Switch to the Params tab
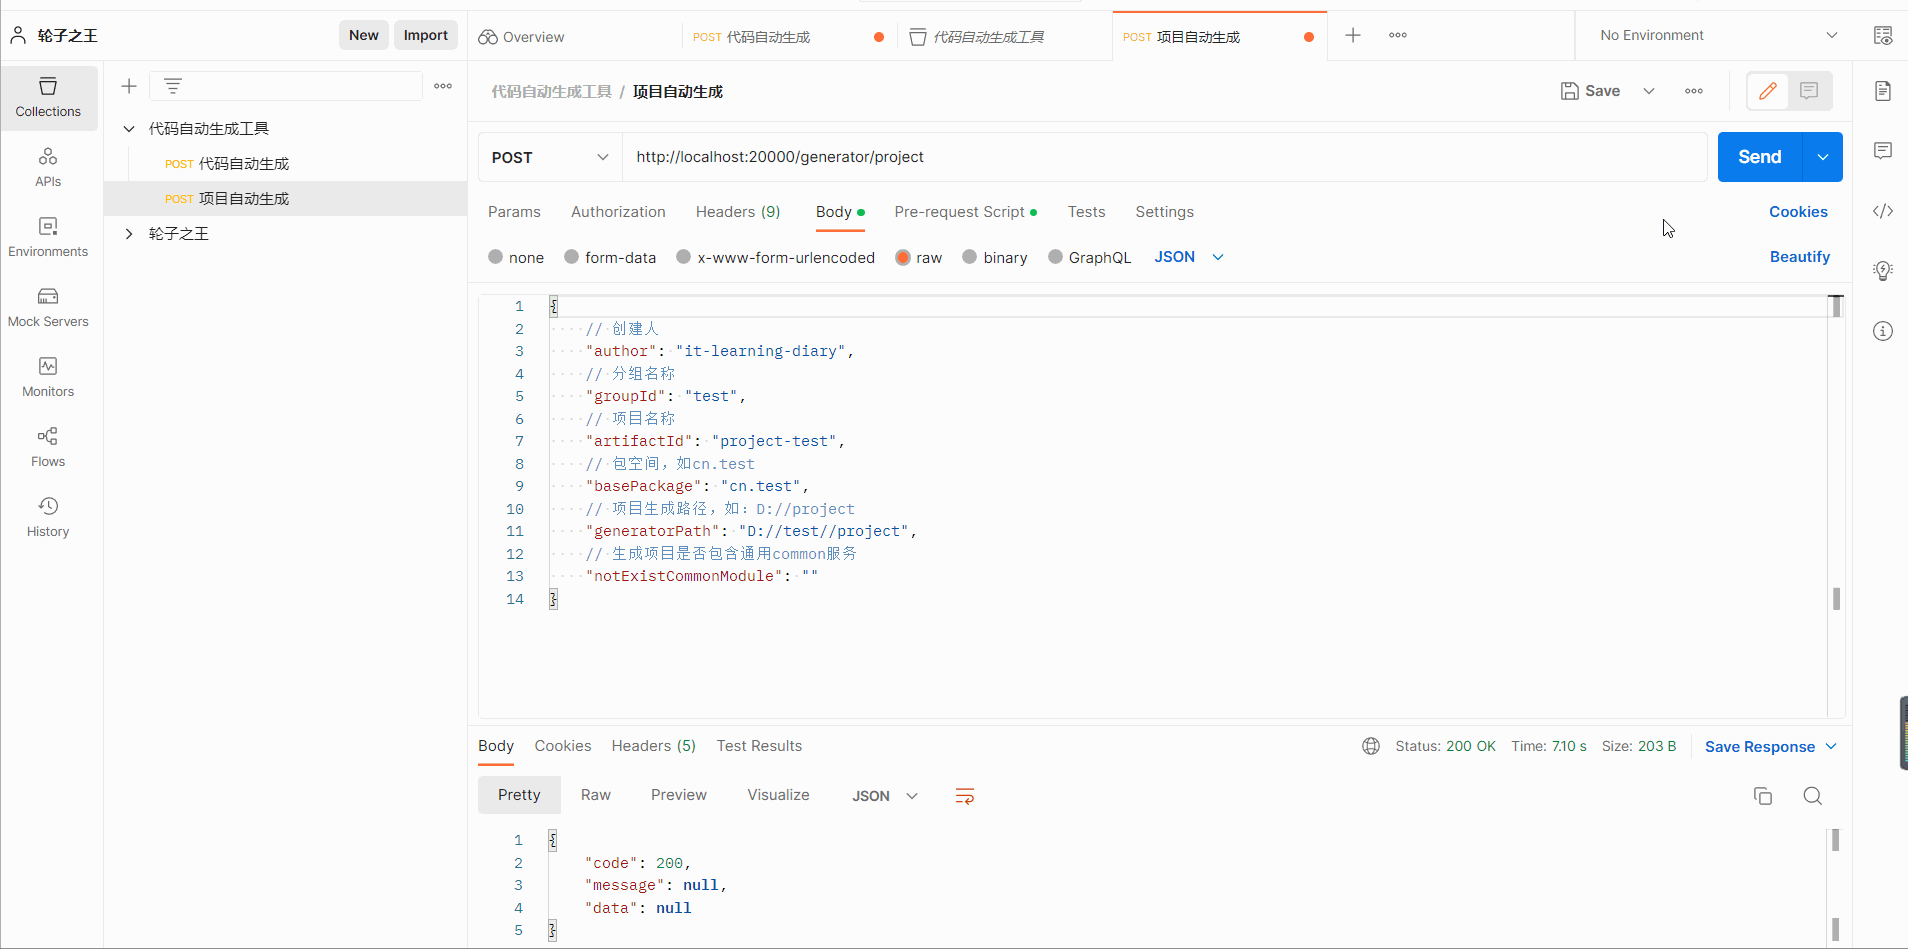This screenshot has height=949, width=1908. pyautogui.click(x=514, y=212)
